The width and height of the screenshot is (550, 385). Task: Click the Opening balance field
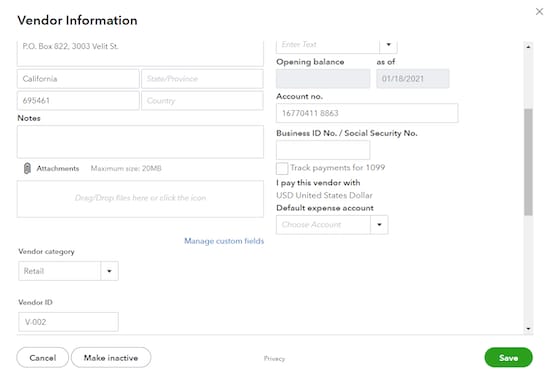click(x=323, y=79)
